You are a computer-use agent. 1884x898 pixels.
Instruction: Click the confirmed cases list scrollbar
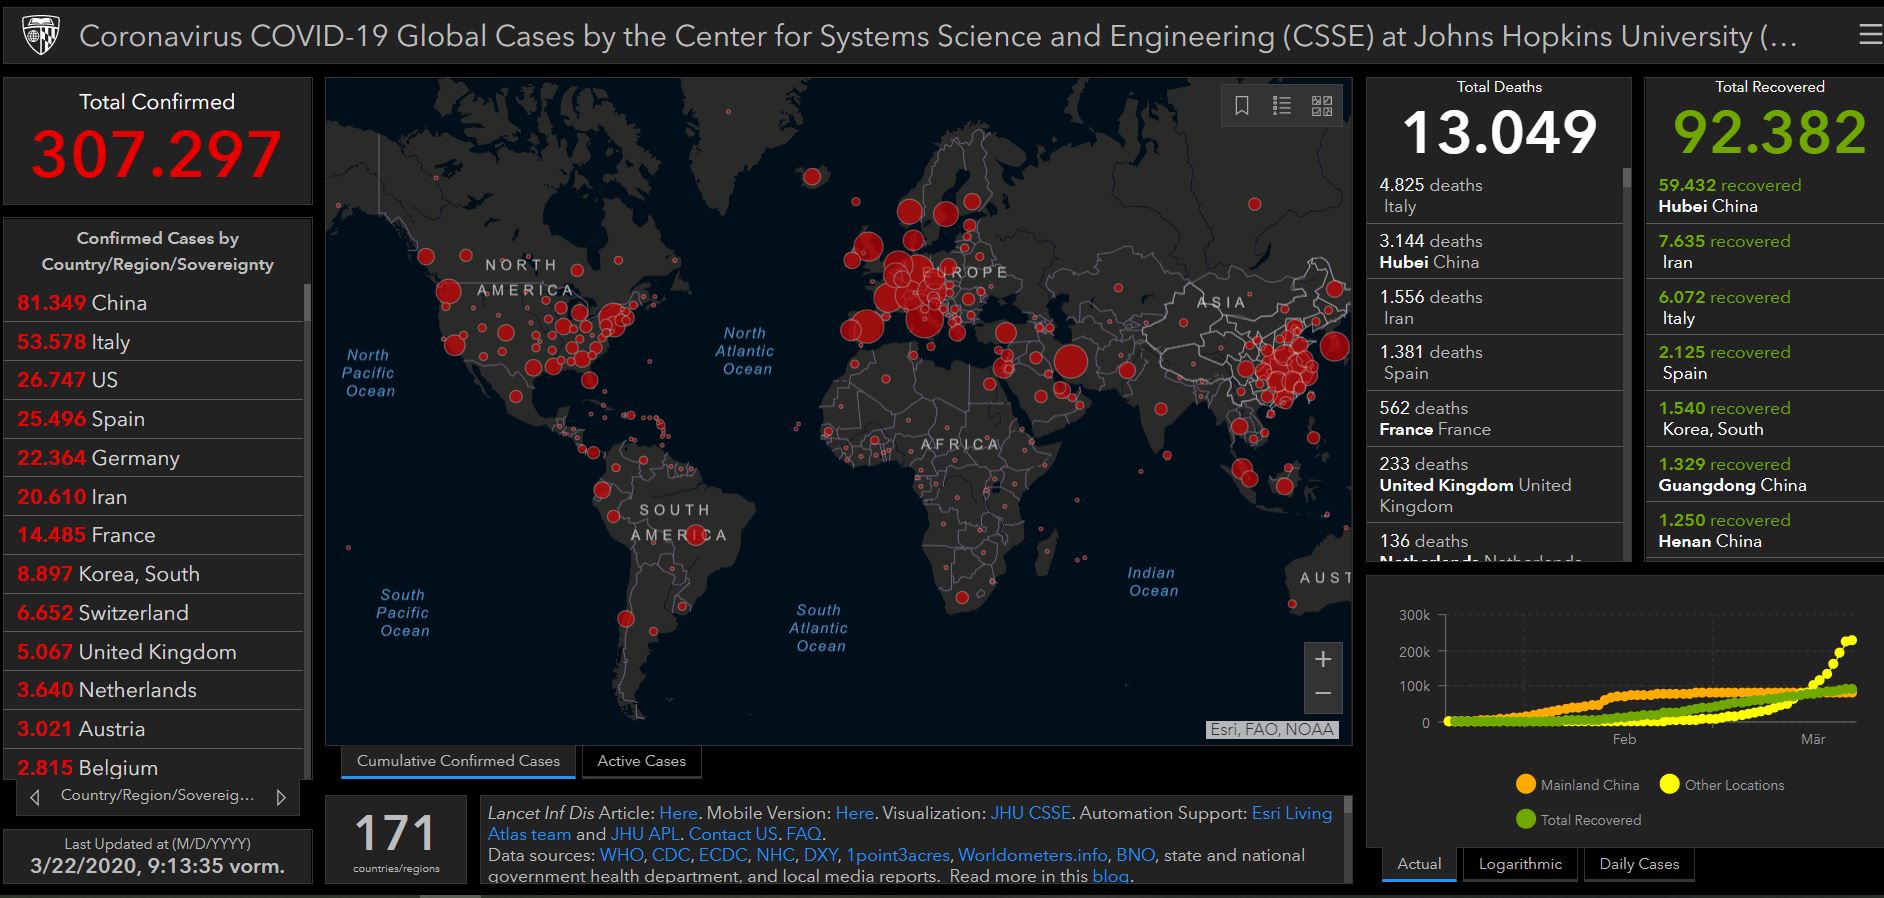tap(307, 302)
